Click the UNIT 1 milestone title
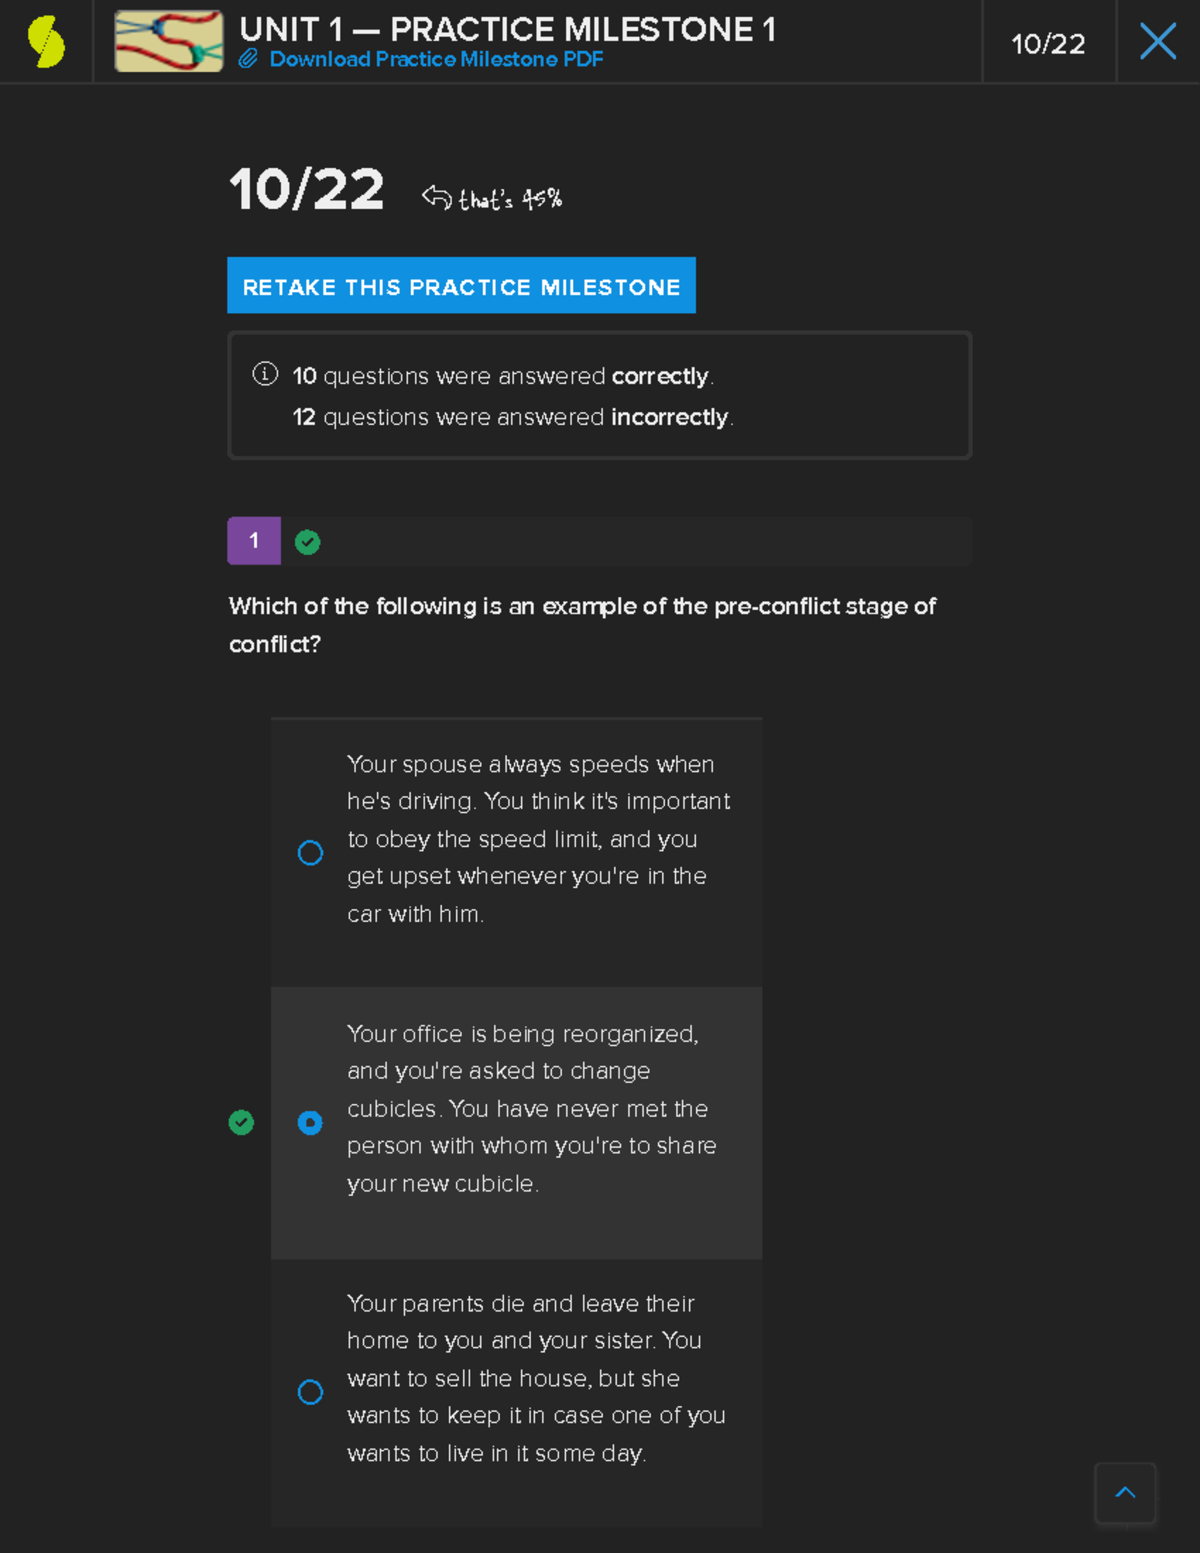The height and width of the screenshot is (1553, 1200). point(506,29)
